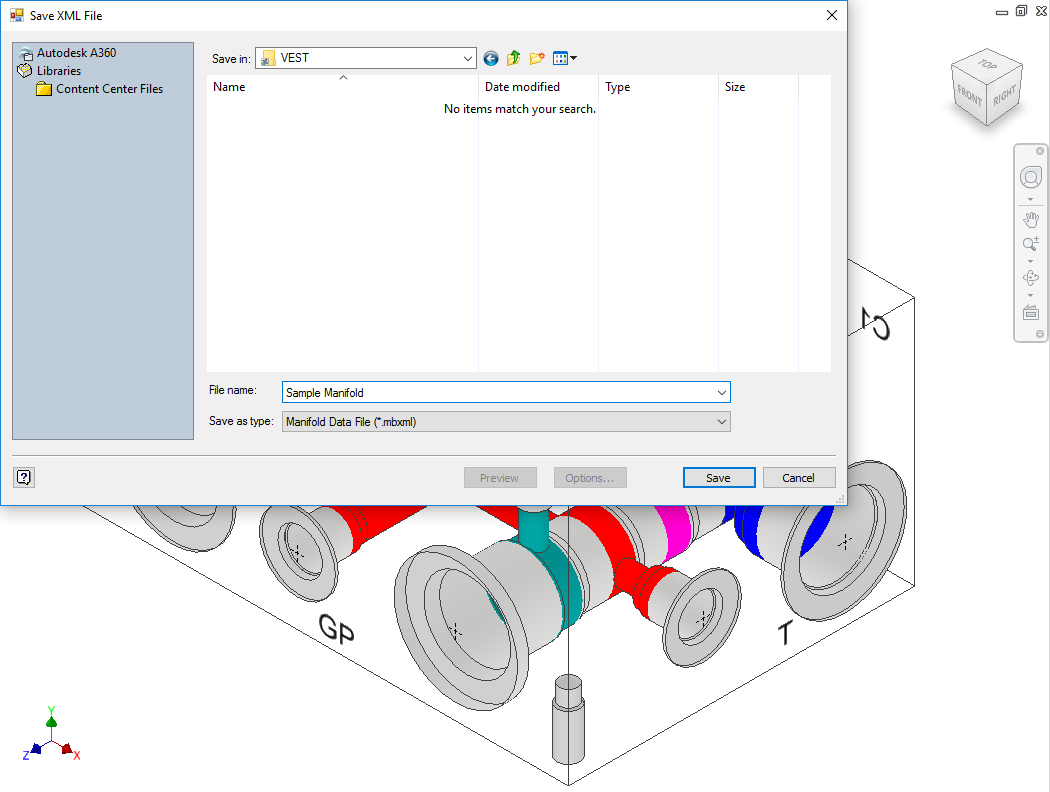Create a new folder in VEST
The image size is (1050, 792).
coord(537,59)
